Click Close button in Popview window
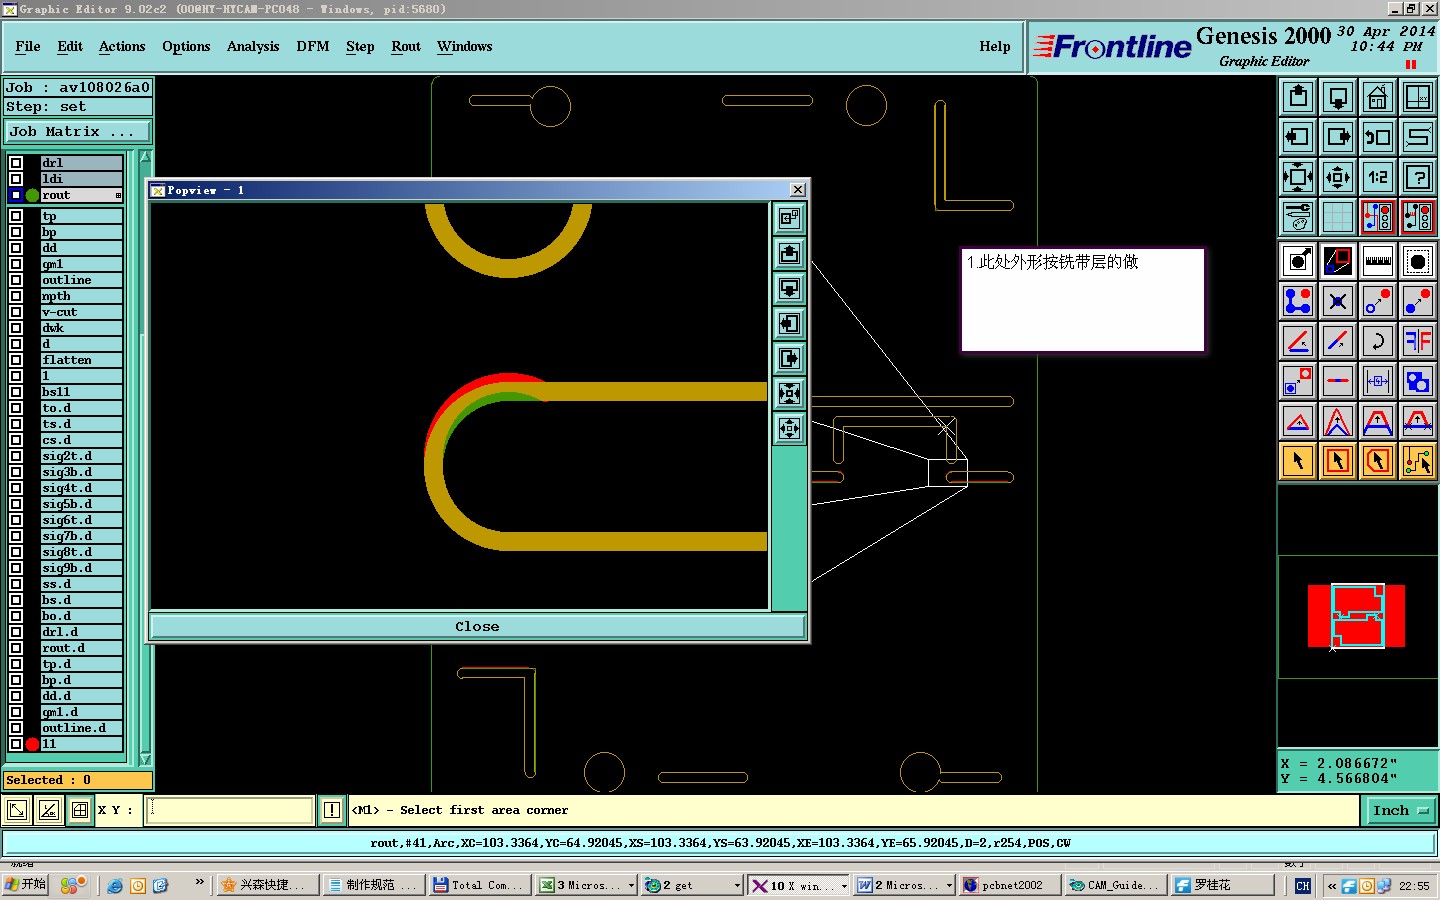The height and width of the screenshot is (900, 1440). (477, 627)
